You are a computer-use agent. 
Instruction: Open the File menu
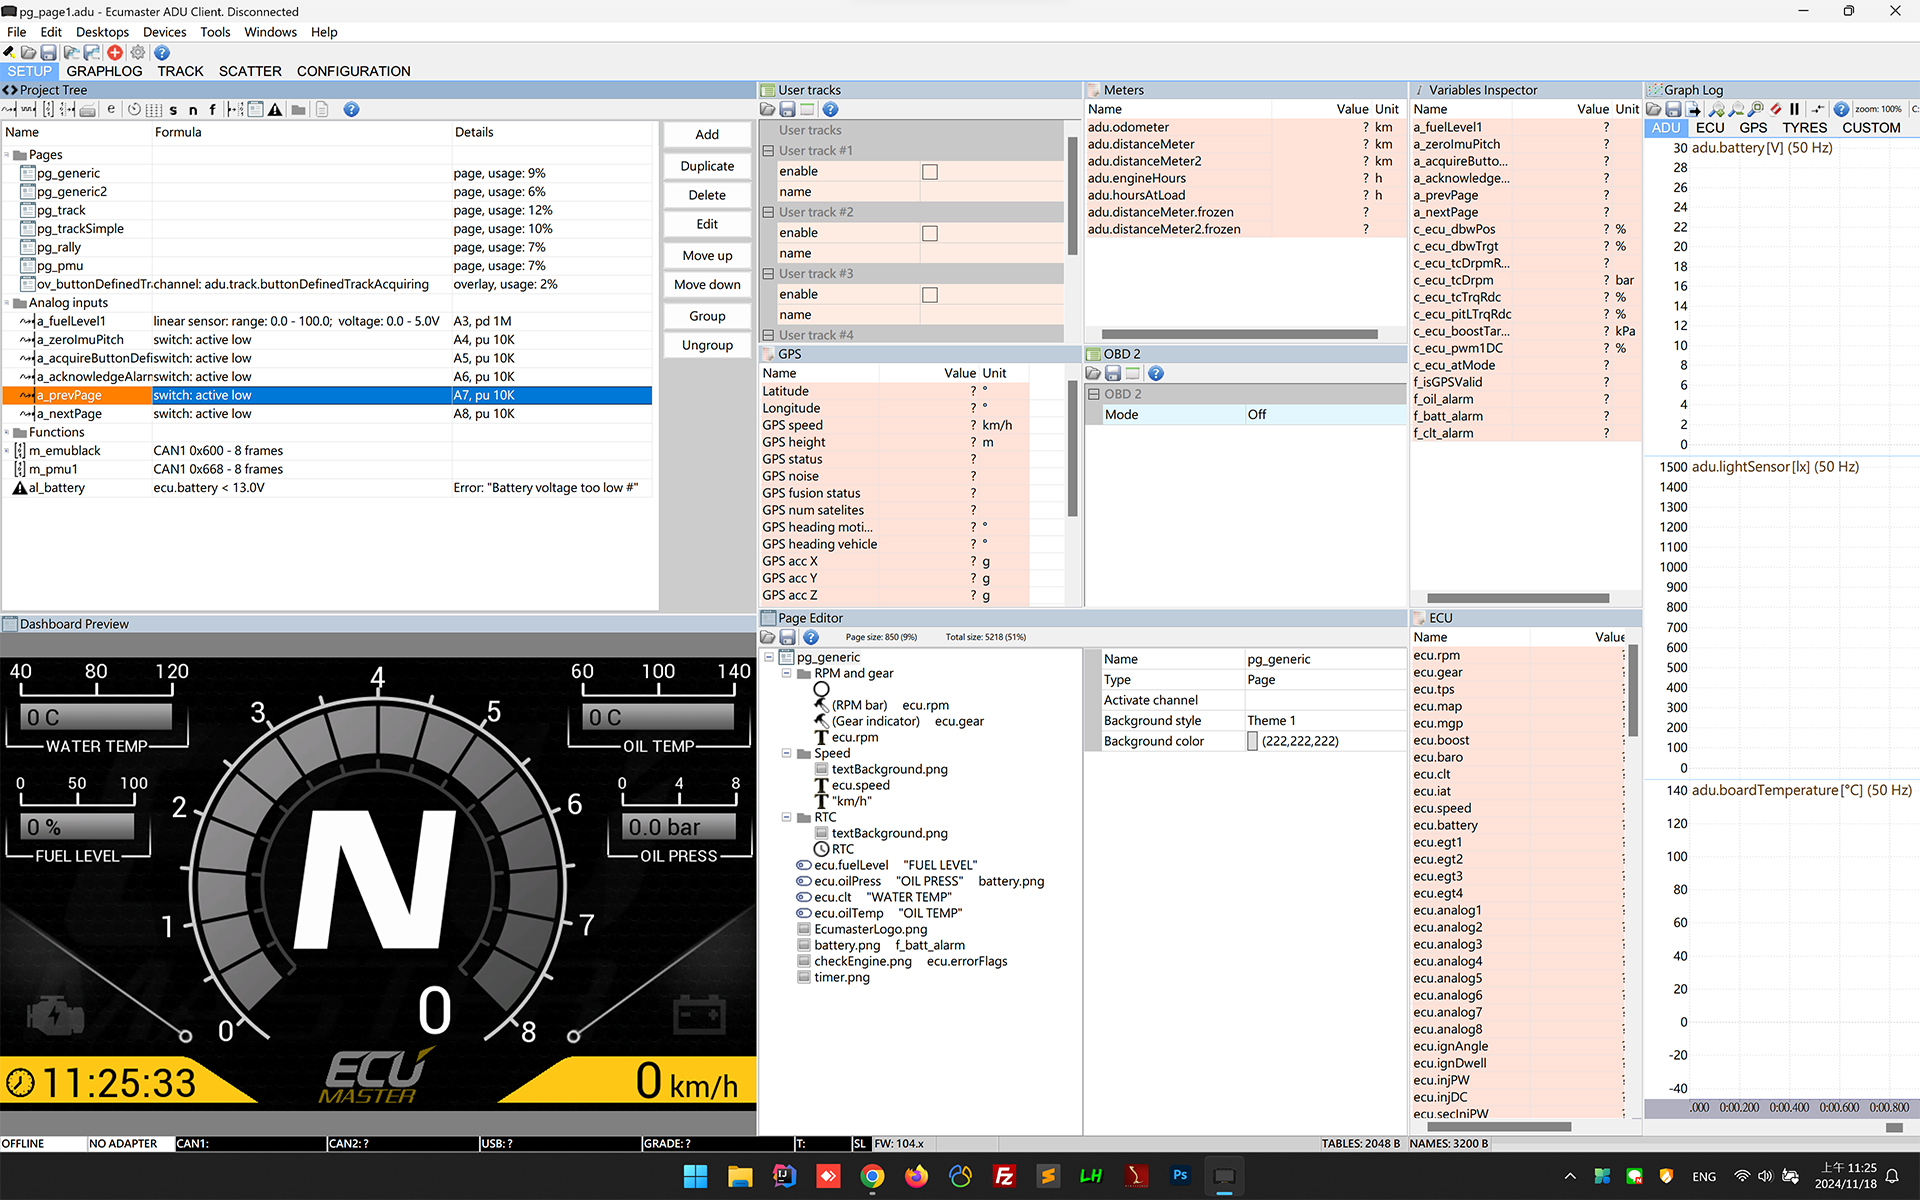point(16,32)
